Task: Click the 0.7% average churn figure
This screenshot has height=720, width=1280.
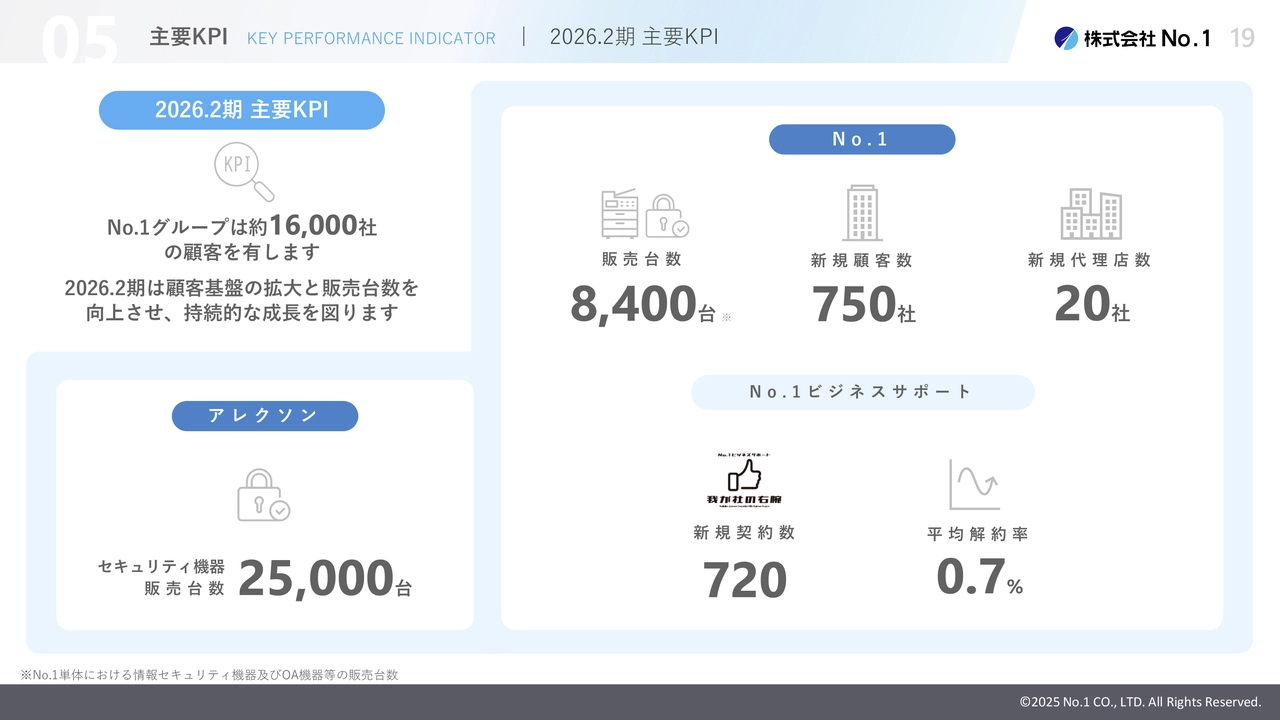Action: (979, 577)
